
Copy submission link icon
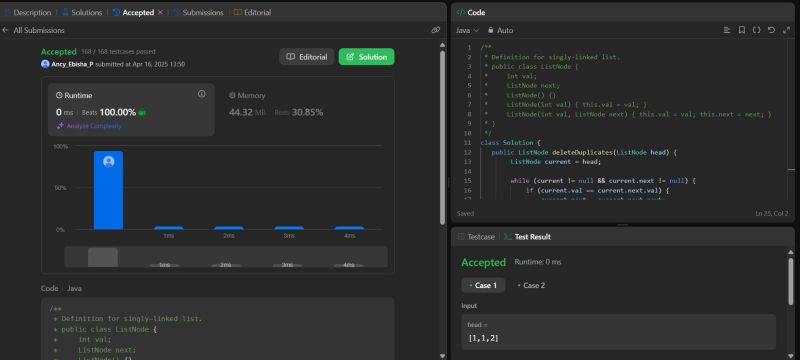[x=435, y=30]
